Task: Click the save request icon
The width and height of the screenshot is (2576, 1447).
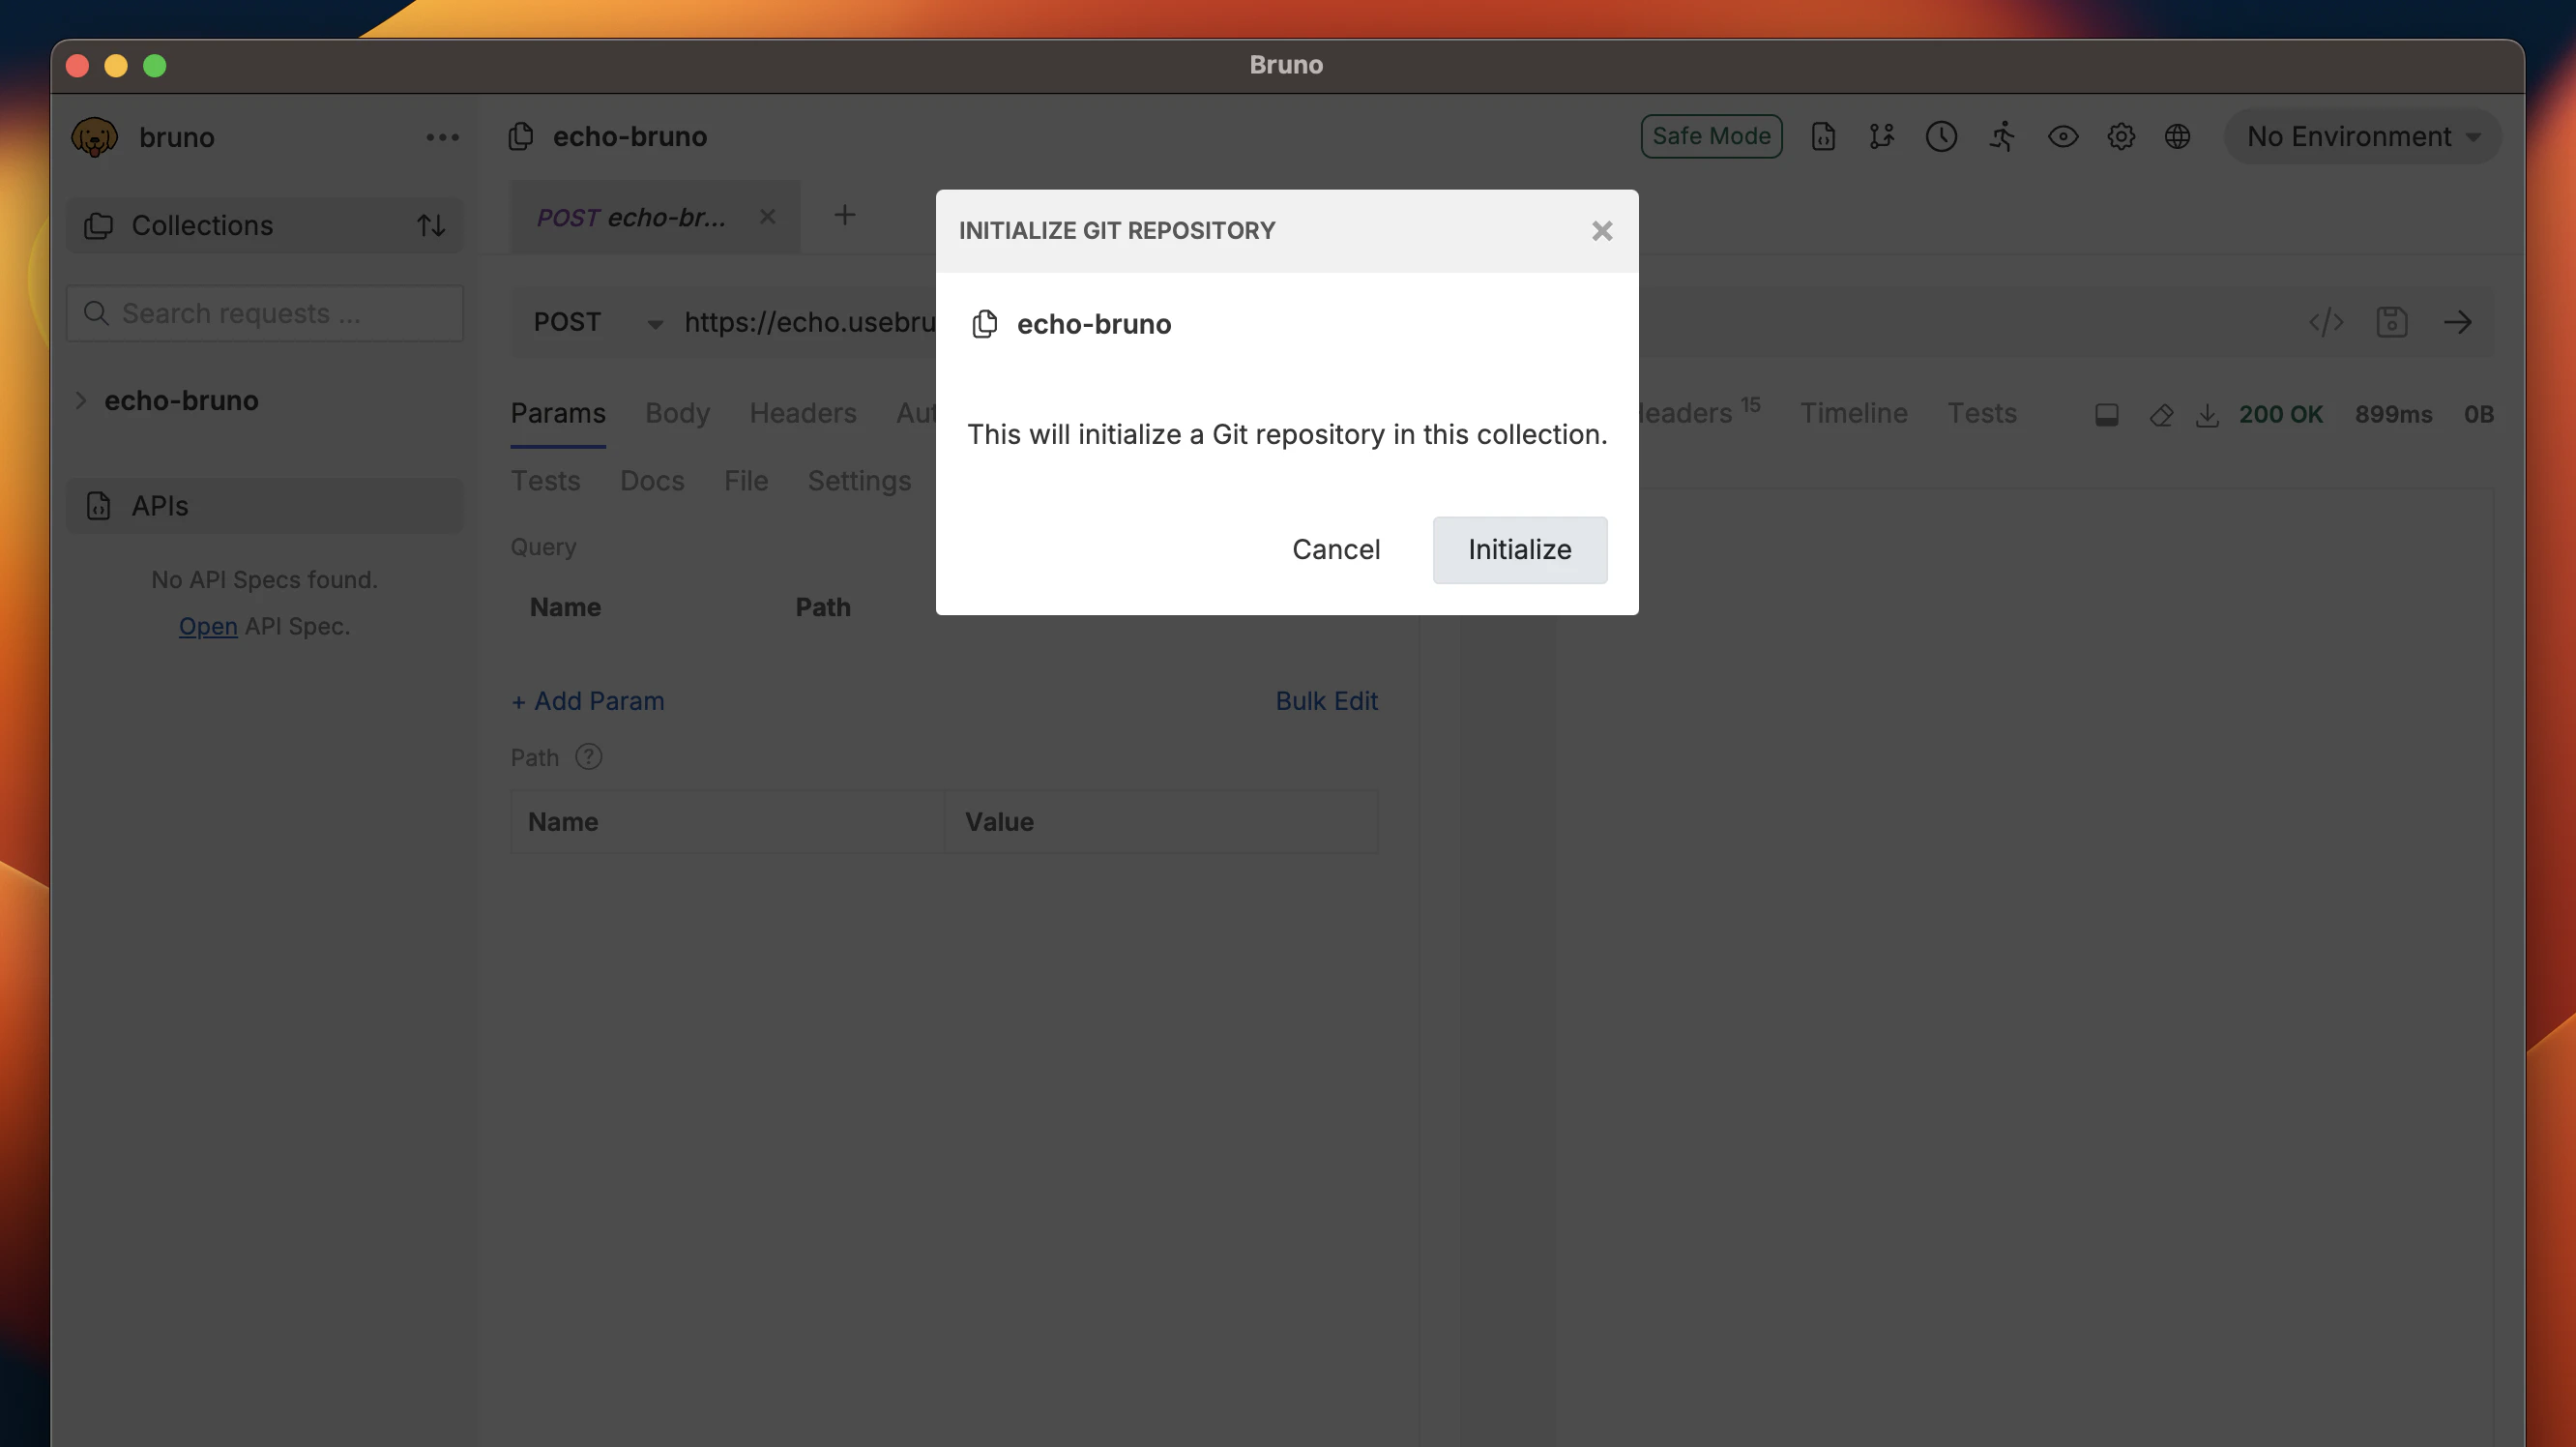Action: 2392,322
